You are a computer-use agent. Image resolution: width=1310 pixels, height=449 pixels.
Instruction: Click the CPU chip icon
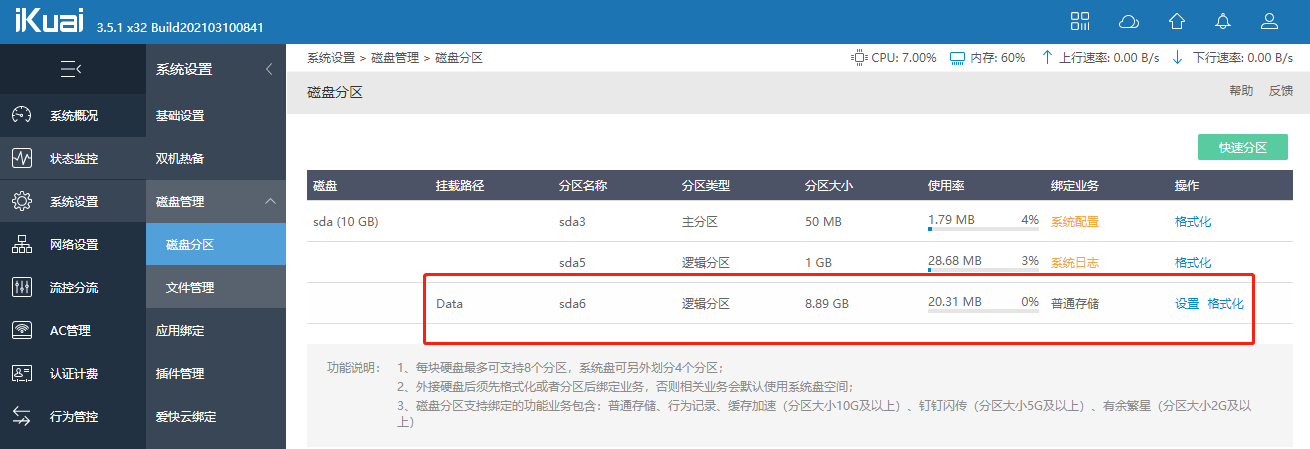coord(858,57)
